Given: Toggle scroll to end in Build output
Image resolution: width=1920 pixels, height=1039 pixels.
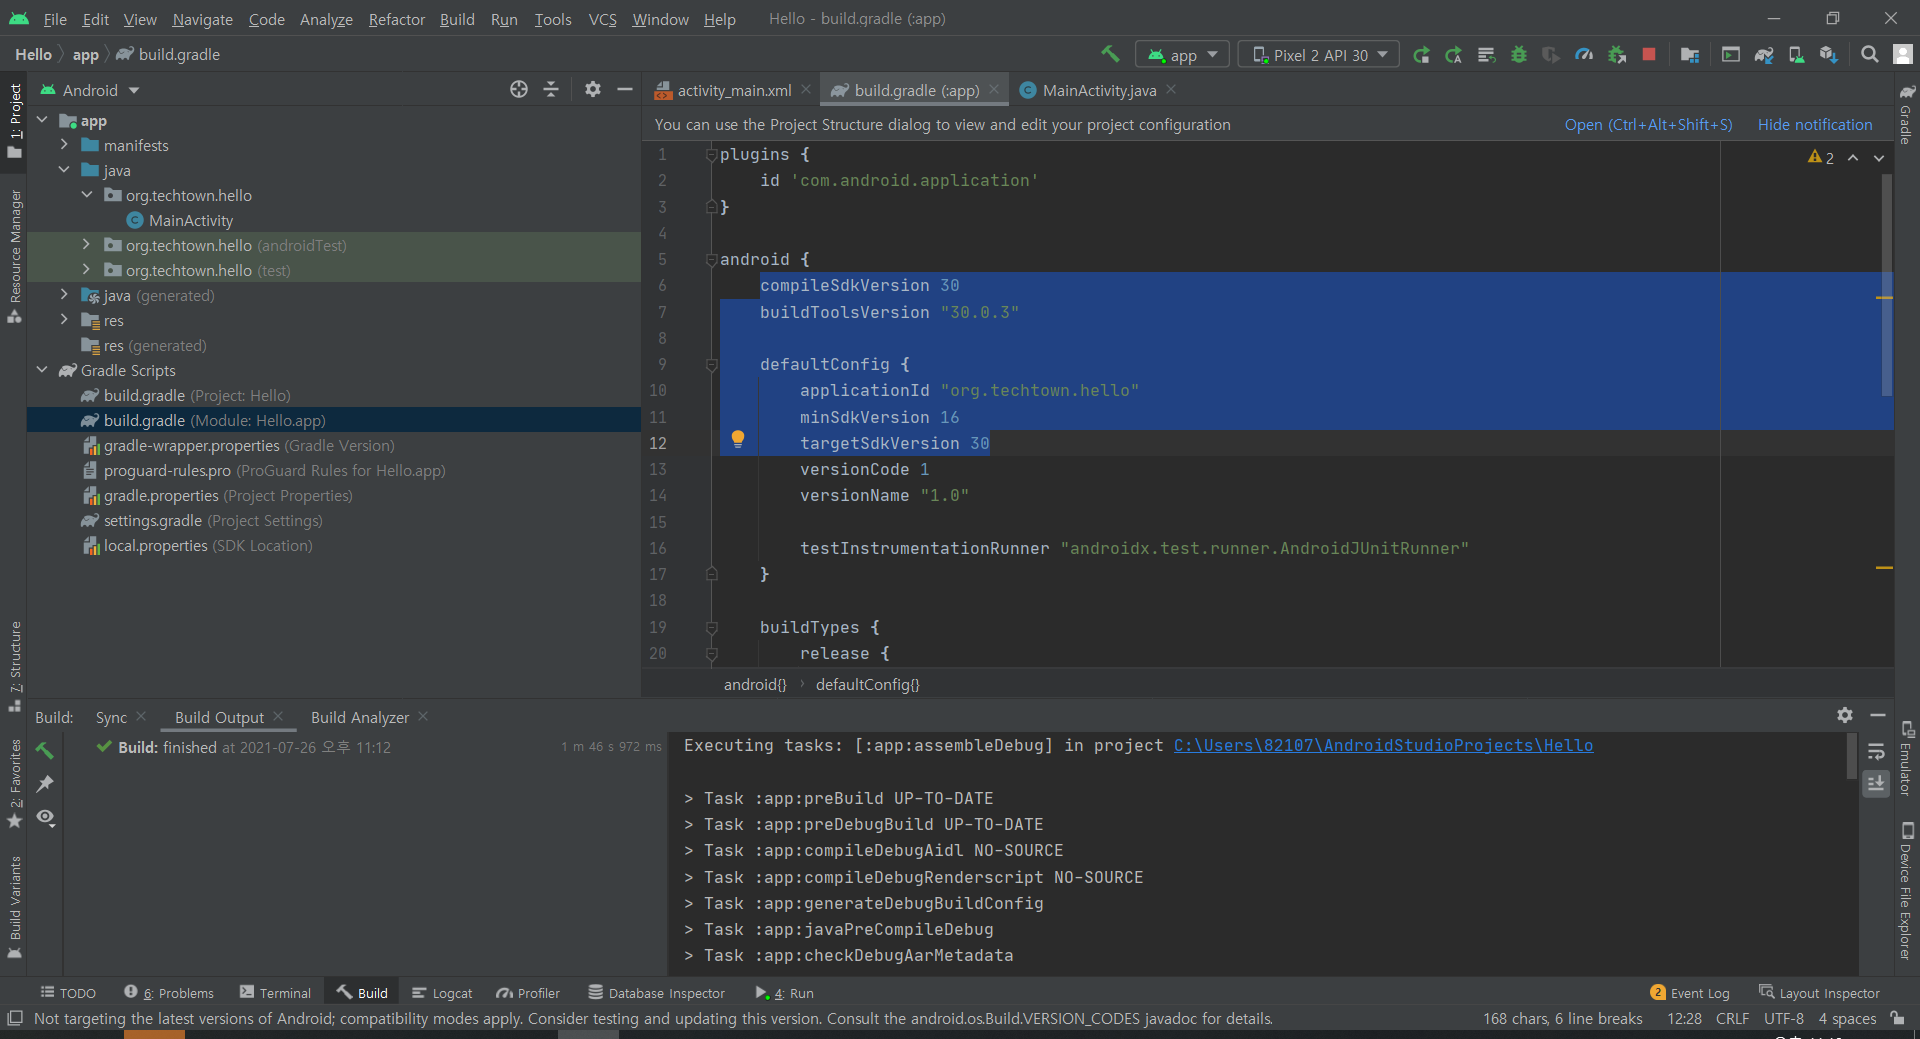Looking at the screenshot, I should pyautogui.click(x=1876, y=783).
